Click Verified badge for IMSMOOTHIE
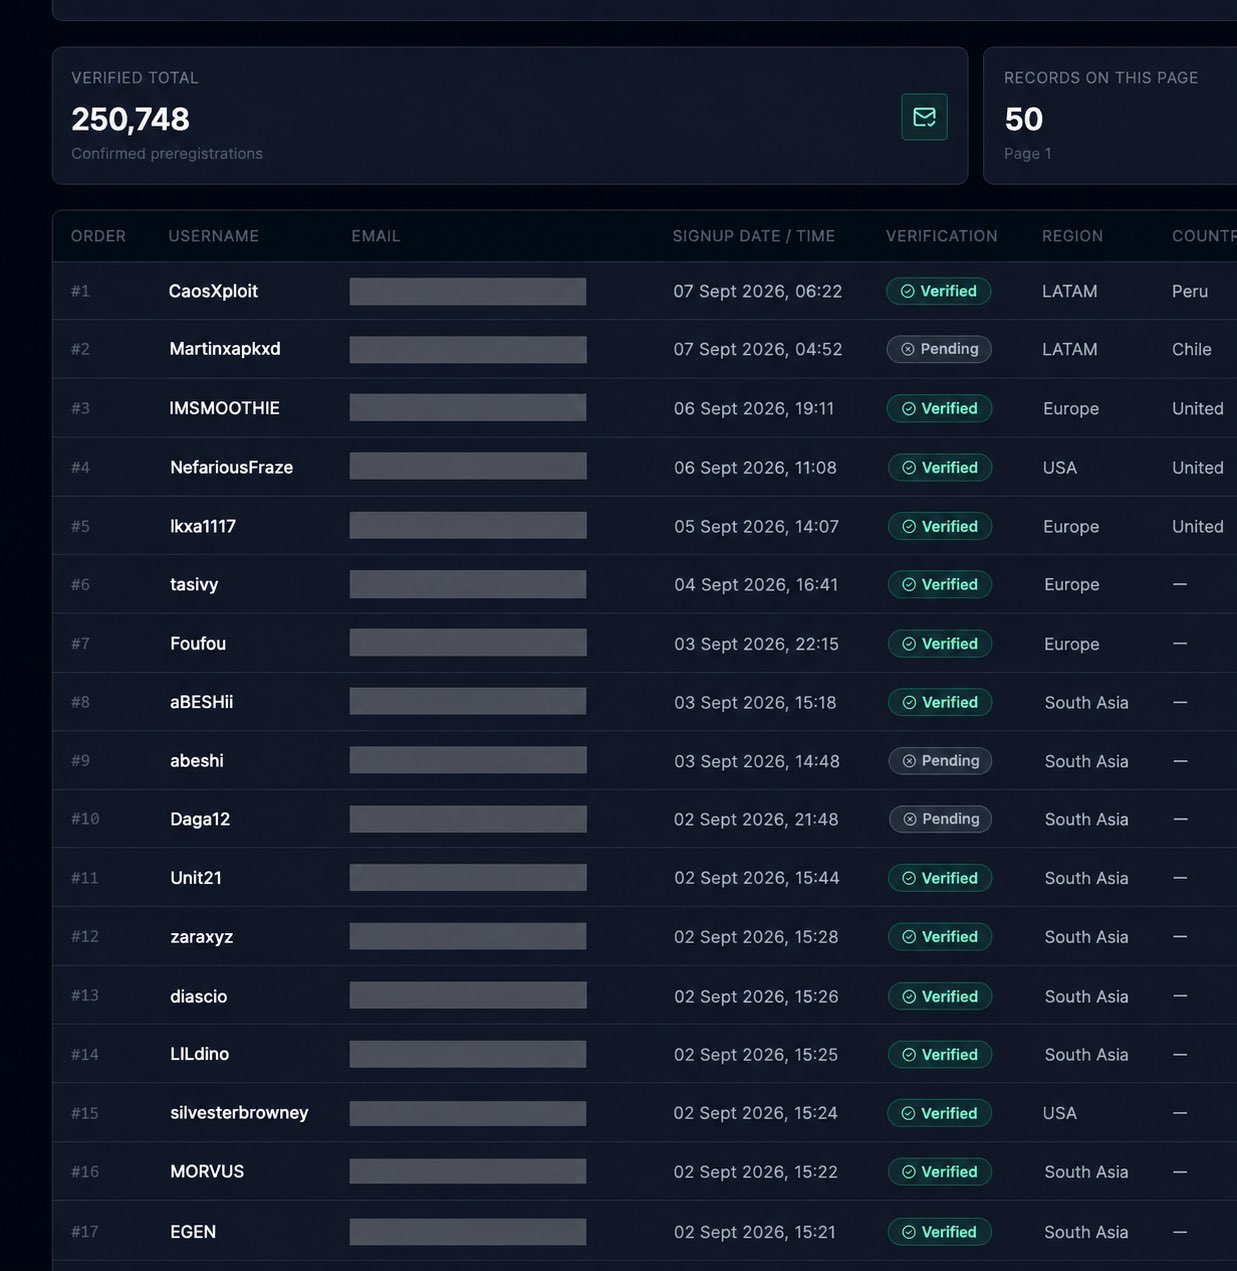Image resolution: width=1237 pixels, height=1271 pixels. click(x=940, y=408)
